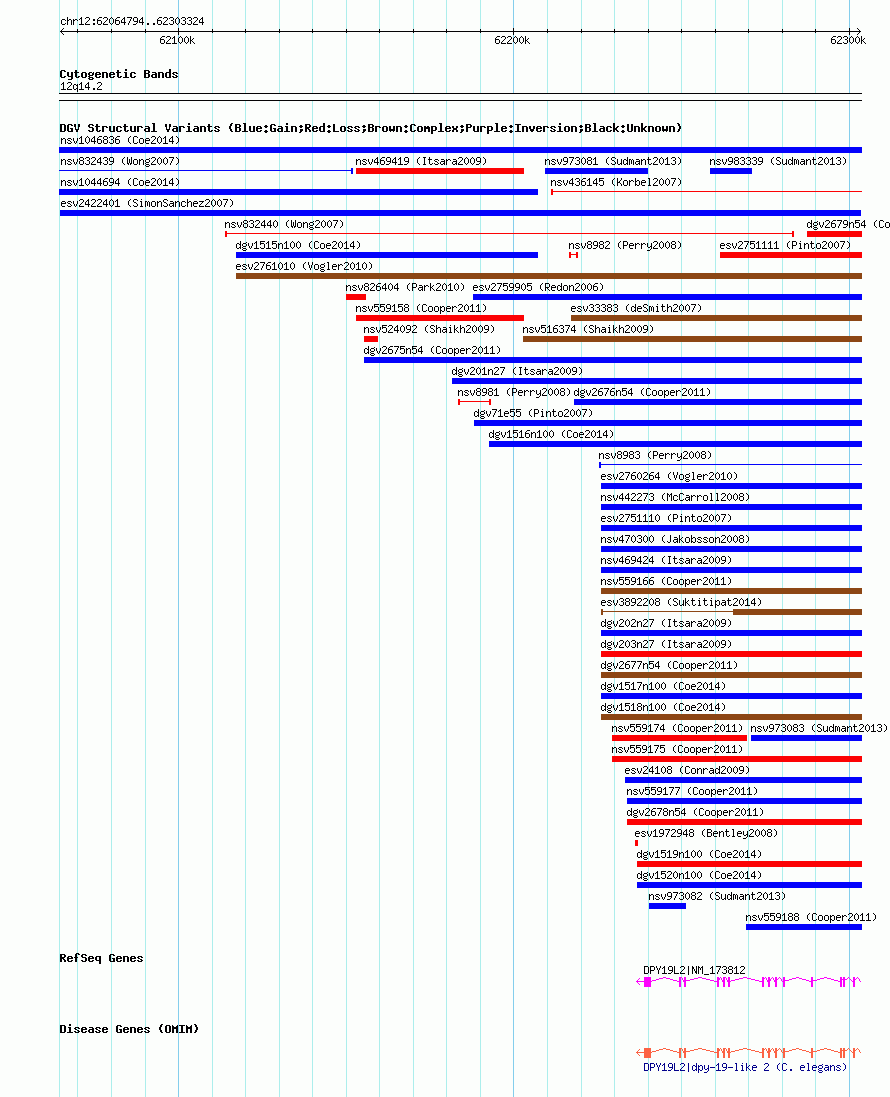Click esv2751110 (Pinto2007) label
Viewport: 890px width, 1097px height.
[666, 518]
